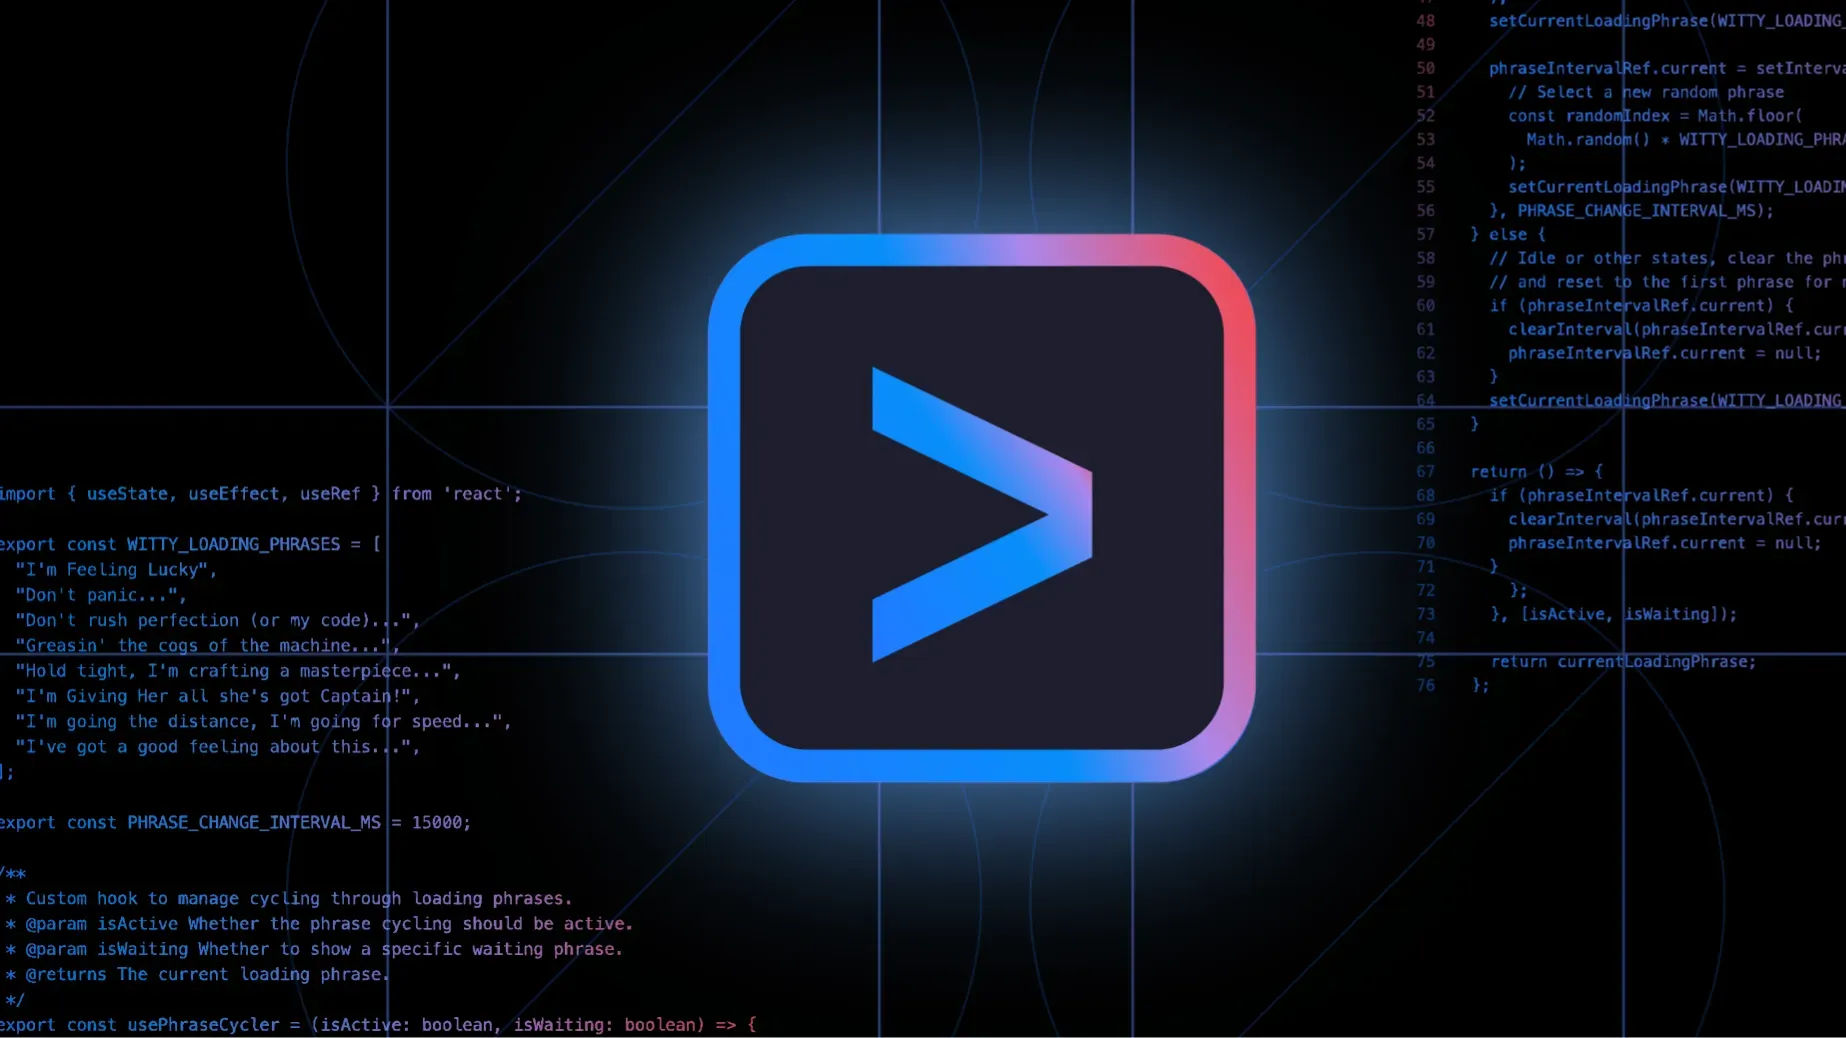The height and width of the screenshot is (1038, 1846).
Task: Click the Math.random() expression on line 53
Action: [1587, 140]
